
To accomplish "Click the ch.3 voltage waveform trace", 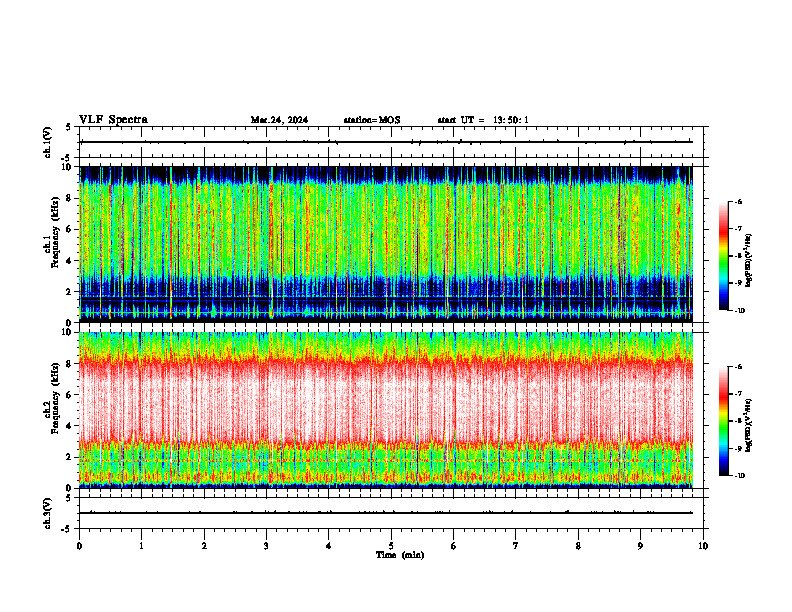I will pos(386,513).
